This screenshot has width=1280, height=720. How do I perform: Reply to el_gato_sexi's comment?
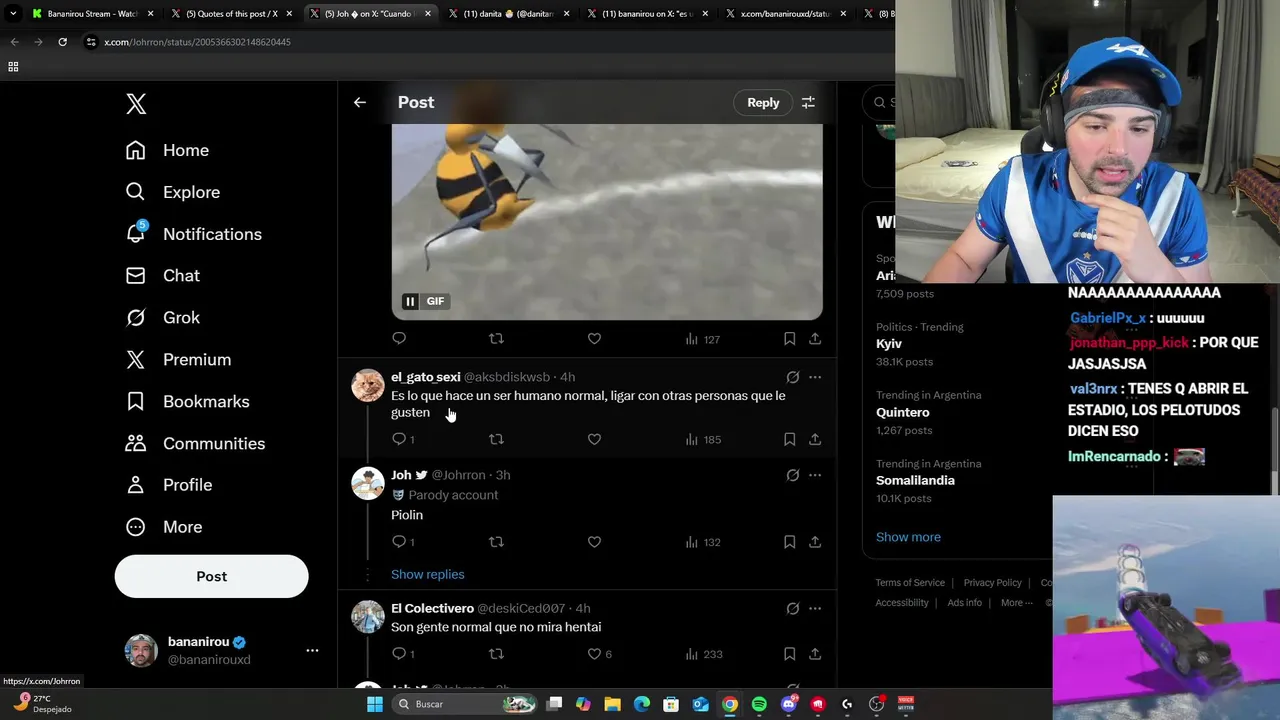[x=402, y=439]
